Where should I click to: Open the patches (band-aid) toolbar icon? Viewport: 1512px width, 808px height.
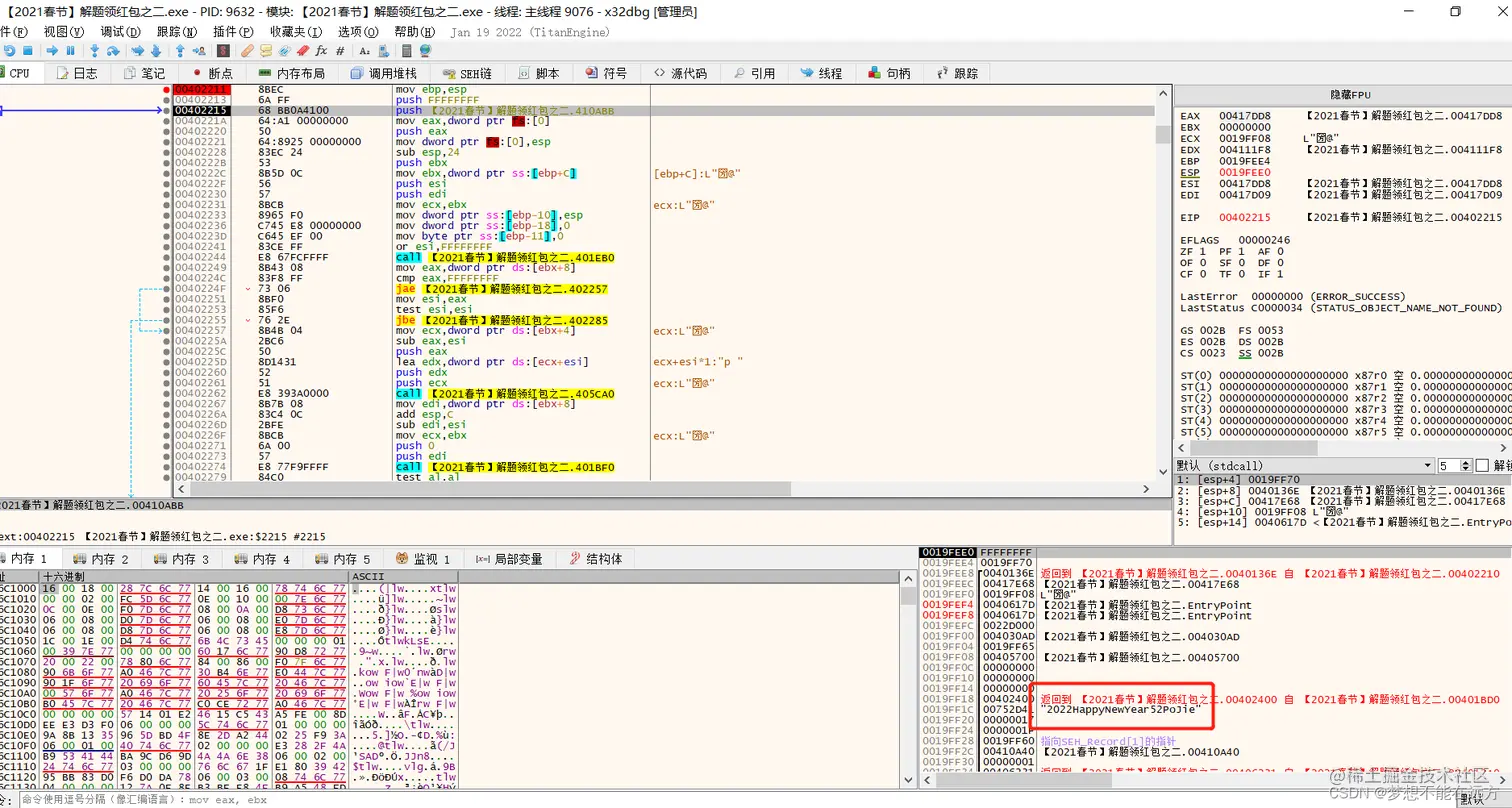tap(247, 50)
